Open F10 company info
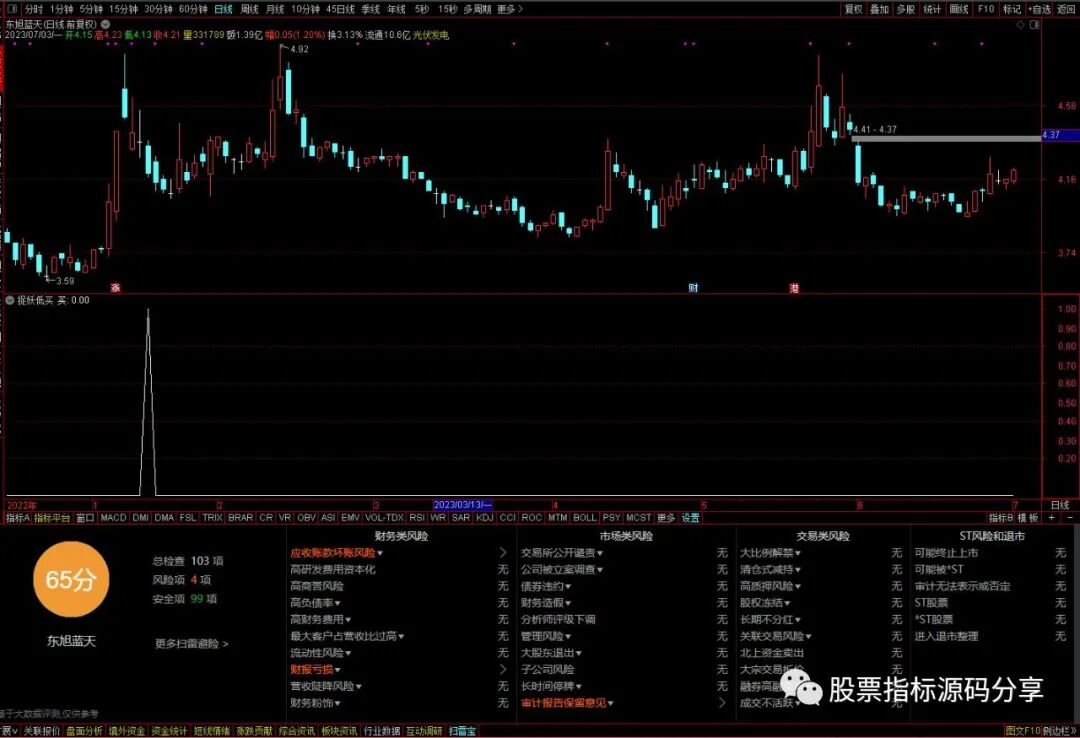Viewport: 1080px width, 738px height. click(986, 9)
